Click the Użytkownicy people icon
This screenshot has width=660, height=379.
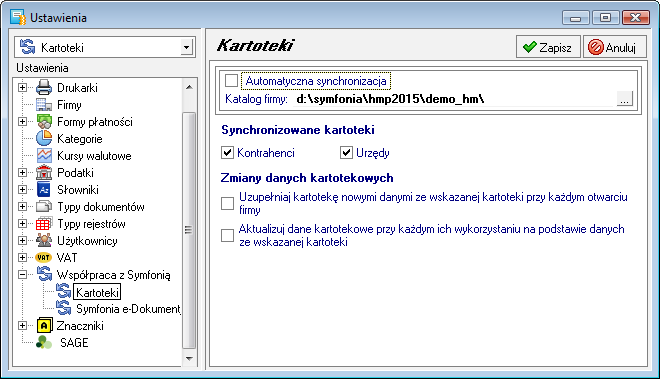coord(44,240)
